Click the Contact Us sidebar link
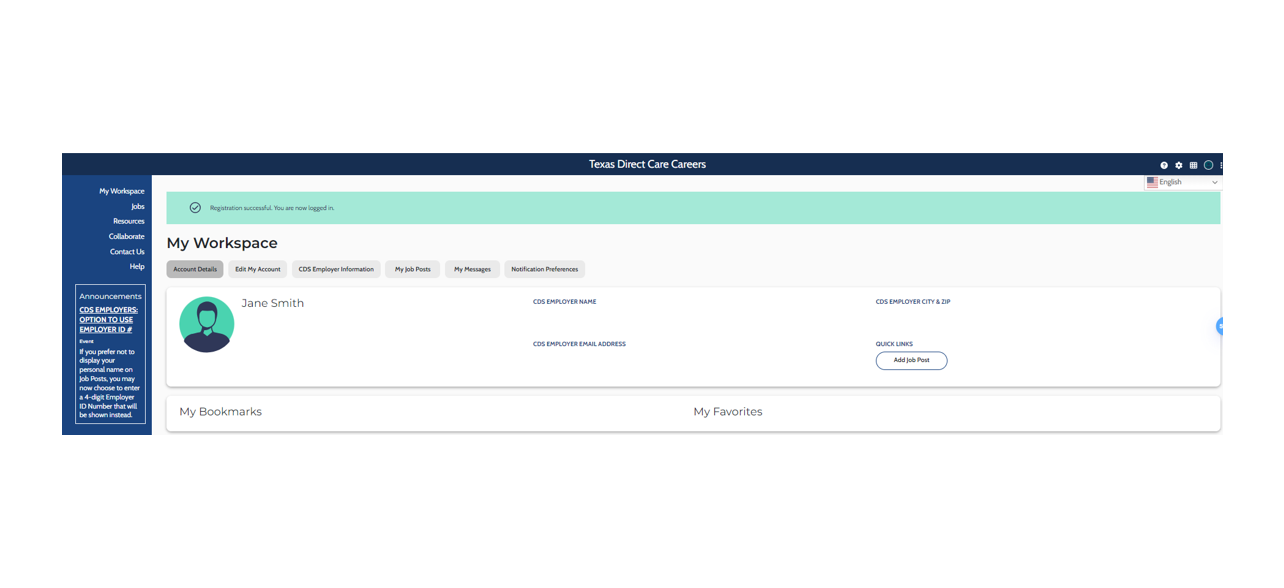 127,252
